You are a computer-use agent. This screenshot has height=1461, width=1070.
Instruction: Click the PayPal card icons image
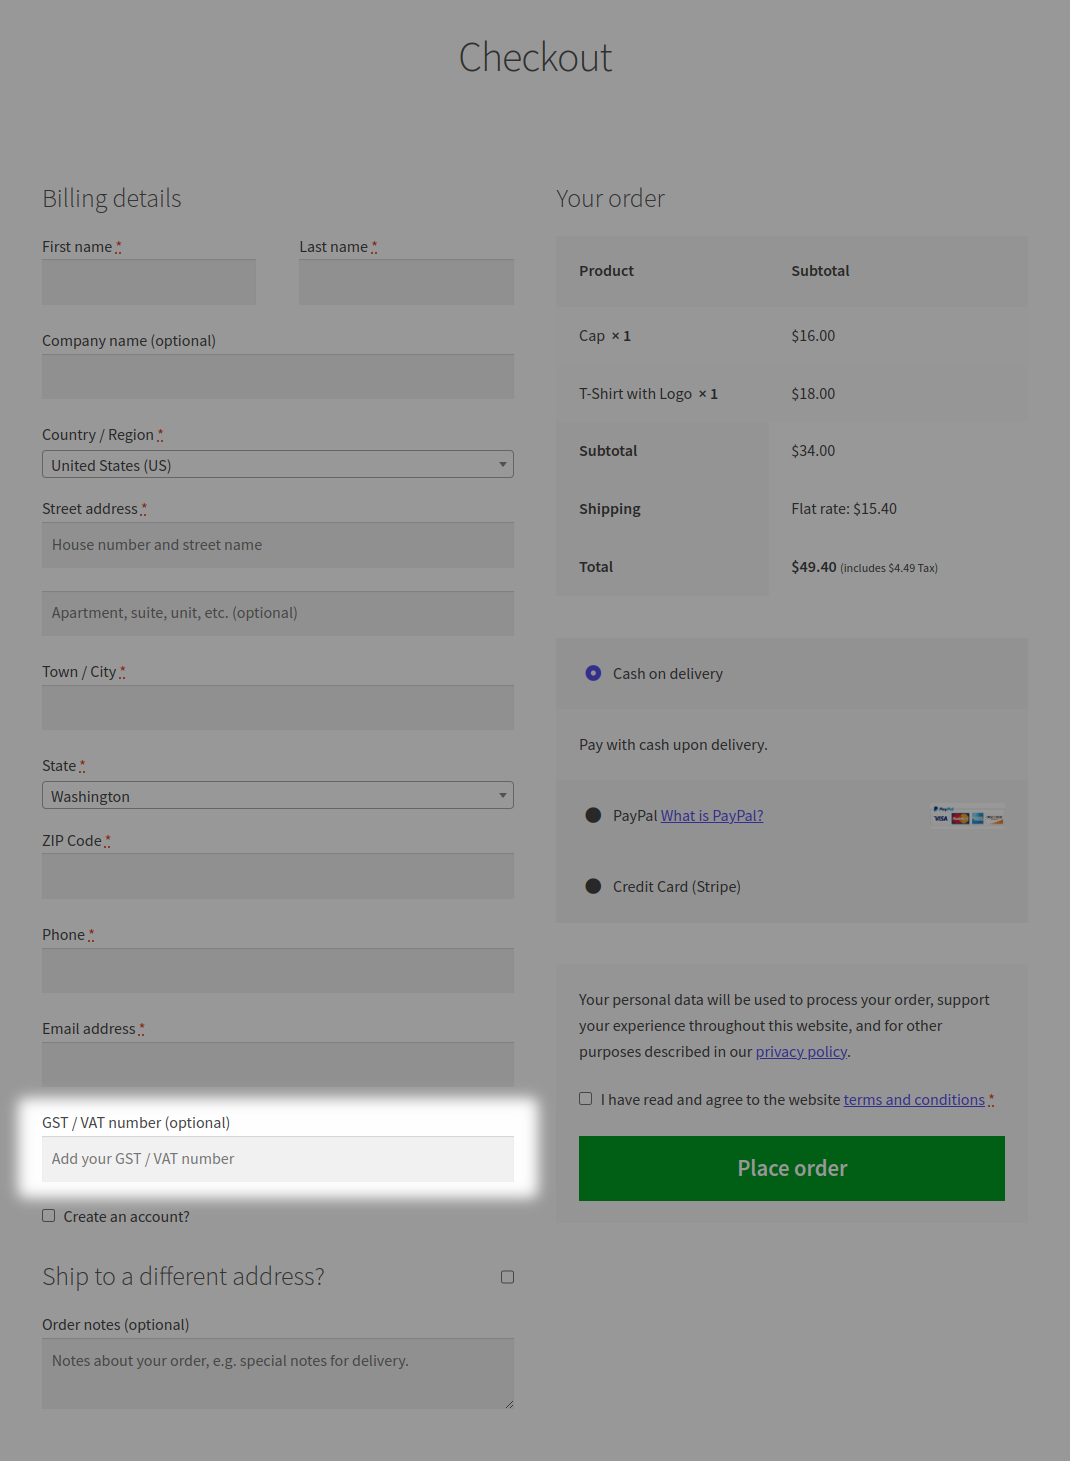966,815
